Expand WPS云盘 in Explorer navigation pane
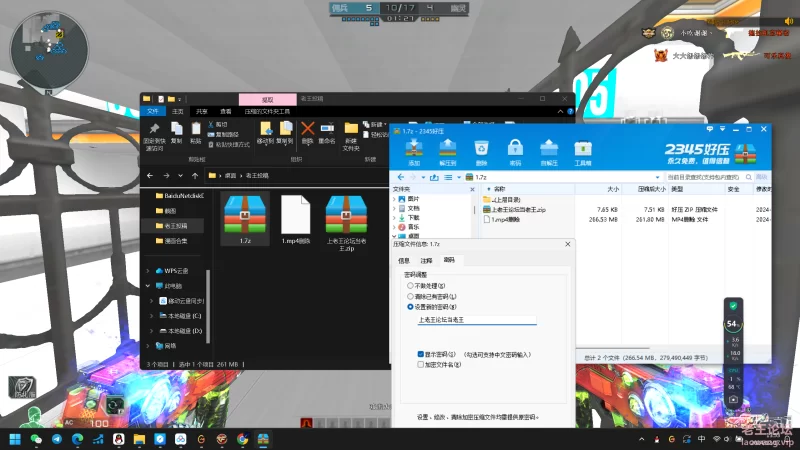The image size is (800, 450). pyautogui.click(x=148, y=271)
